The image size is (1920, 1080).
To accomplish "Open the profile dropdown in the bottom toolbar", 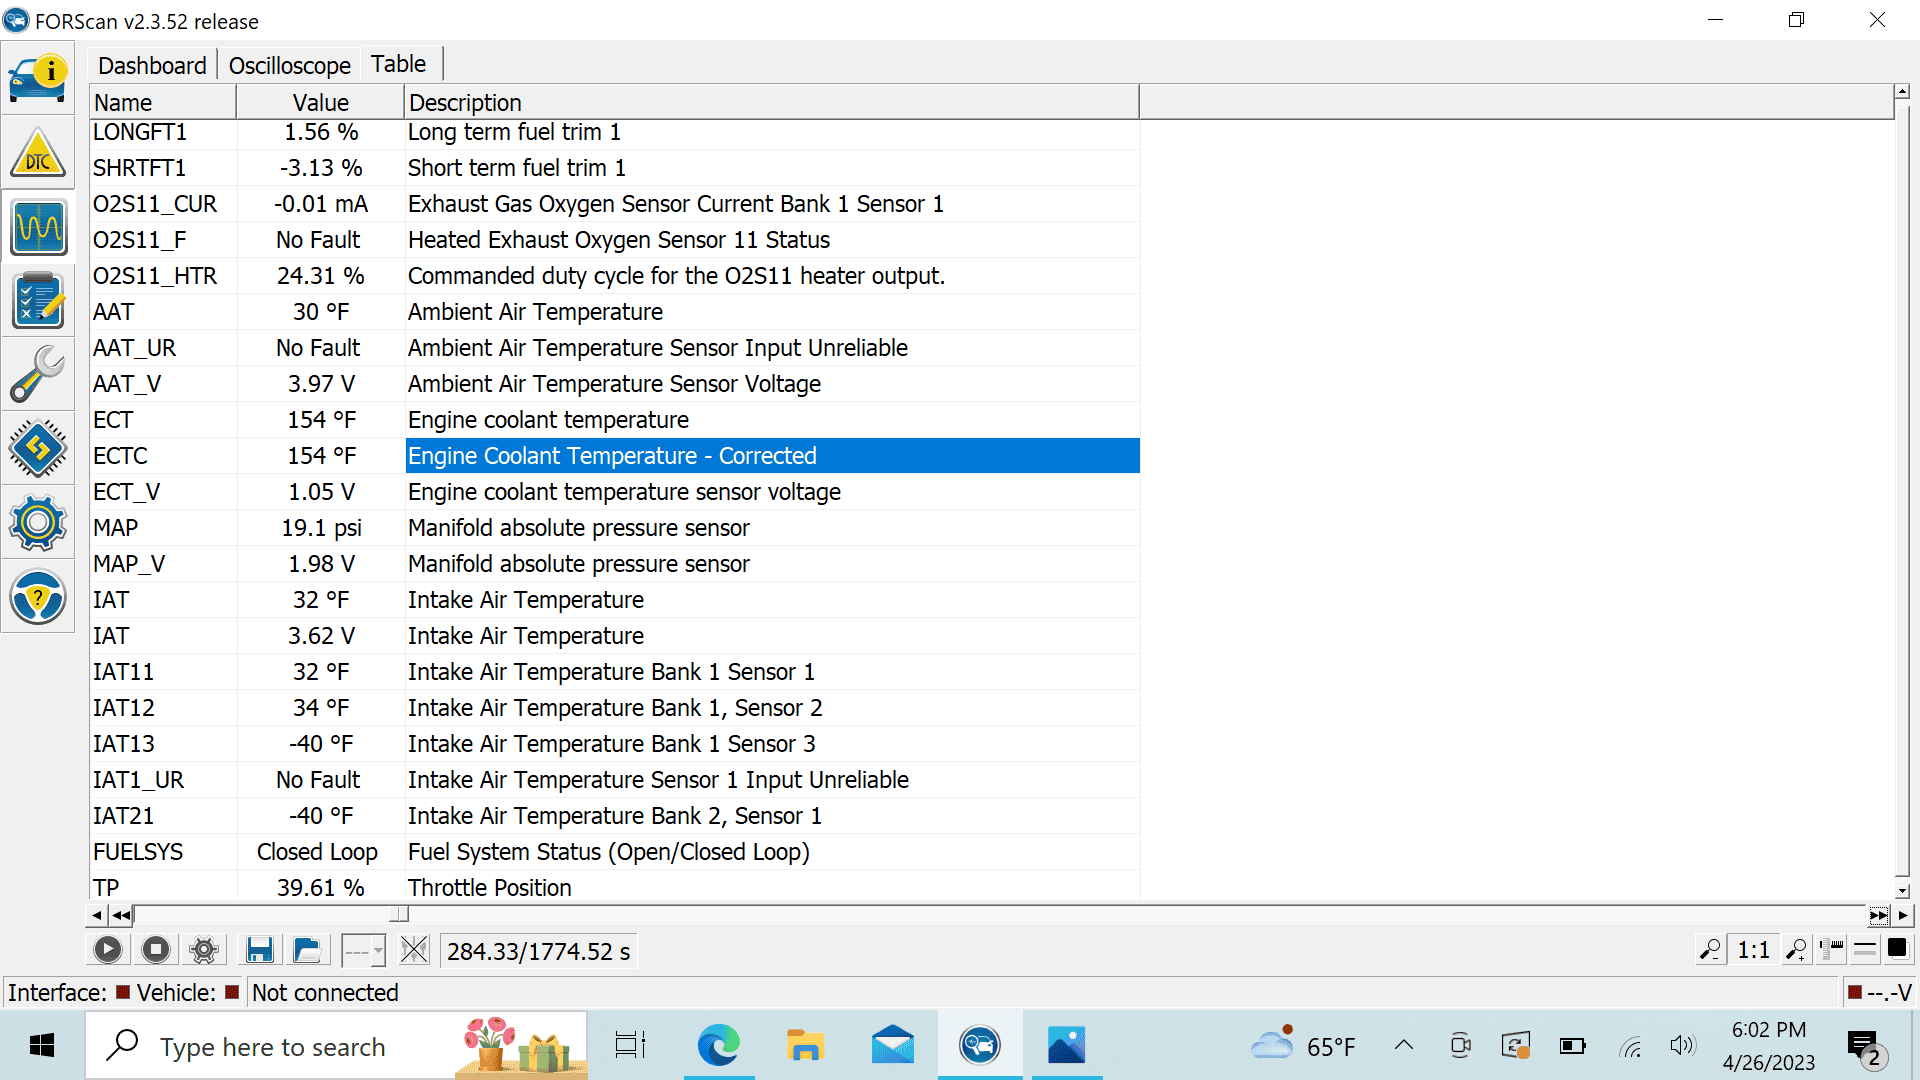I will tap(363, 950).
